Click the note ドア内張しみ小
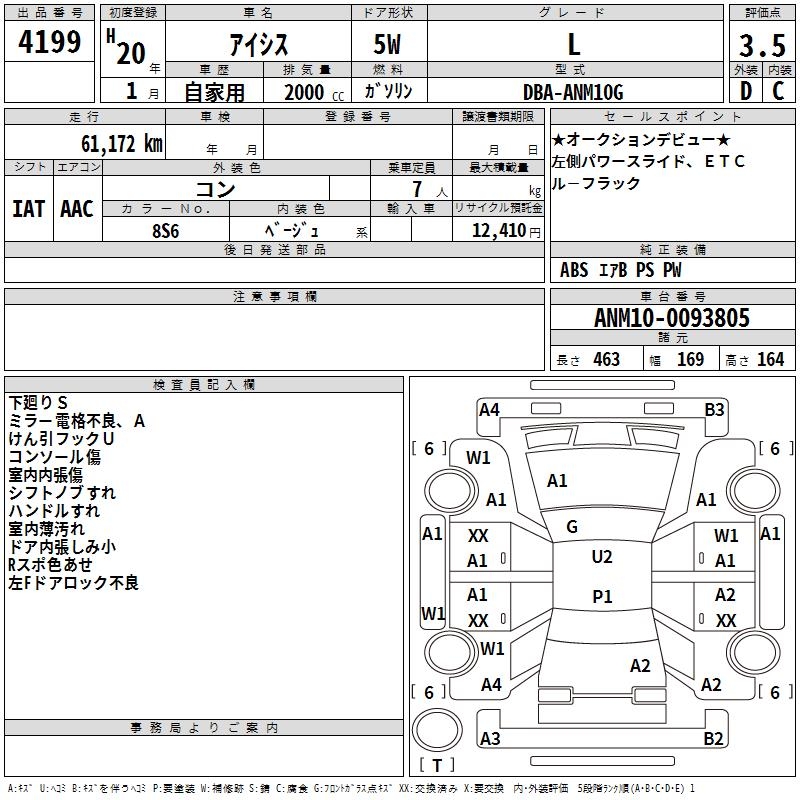This screenshot has height=800, width=800. 62,547
